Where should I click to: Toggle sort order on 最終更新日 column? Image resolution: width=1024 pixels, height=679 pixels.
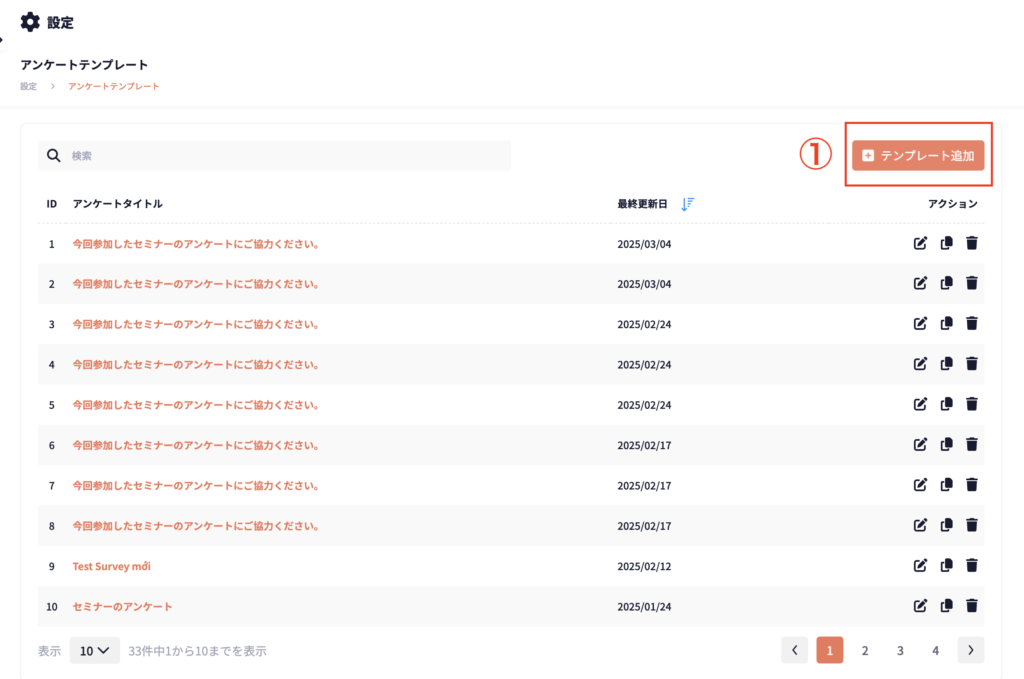(687, 204)
